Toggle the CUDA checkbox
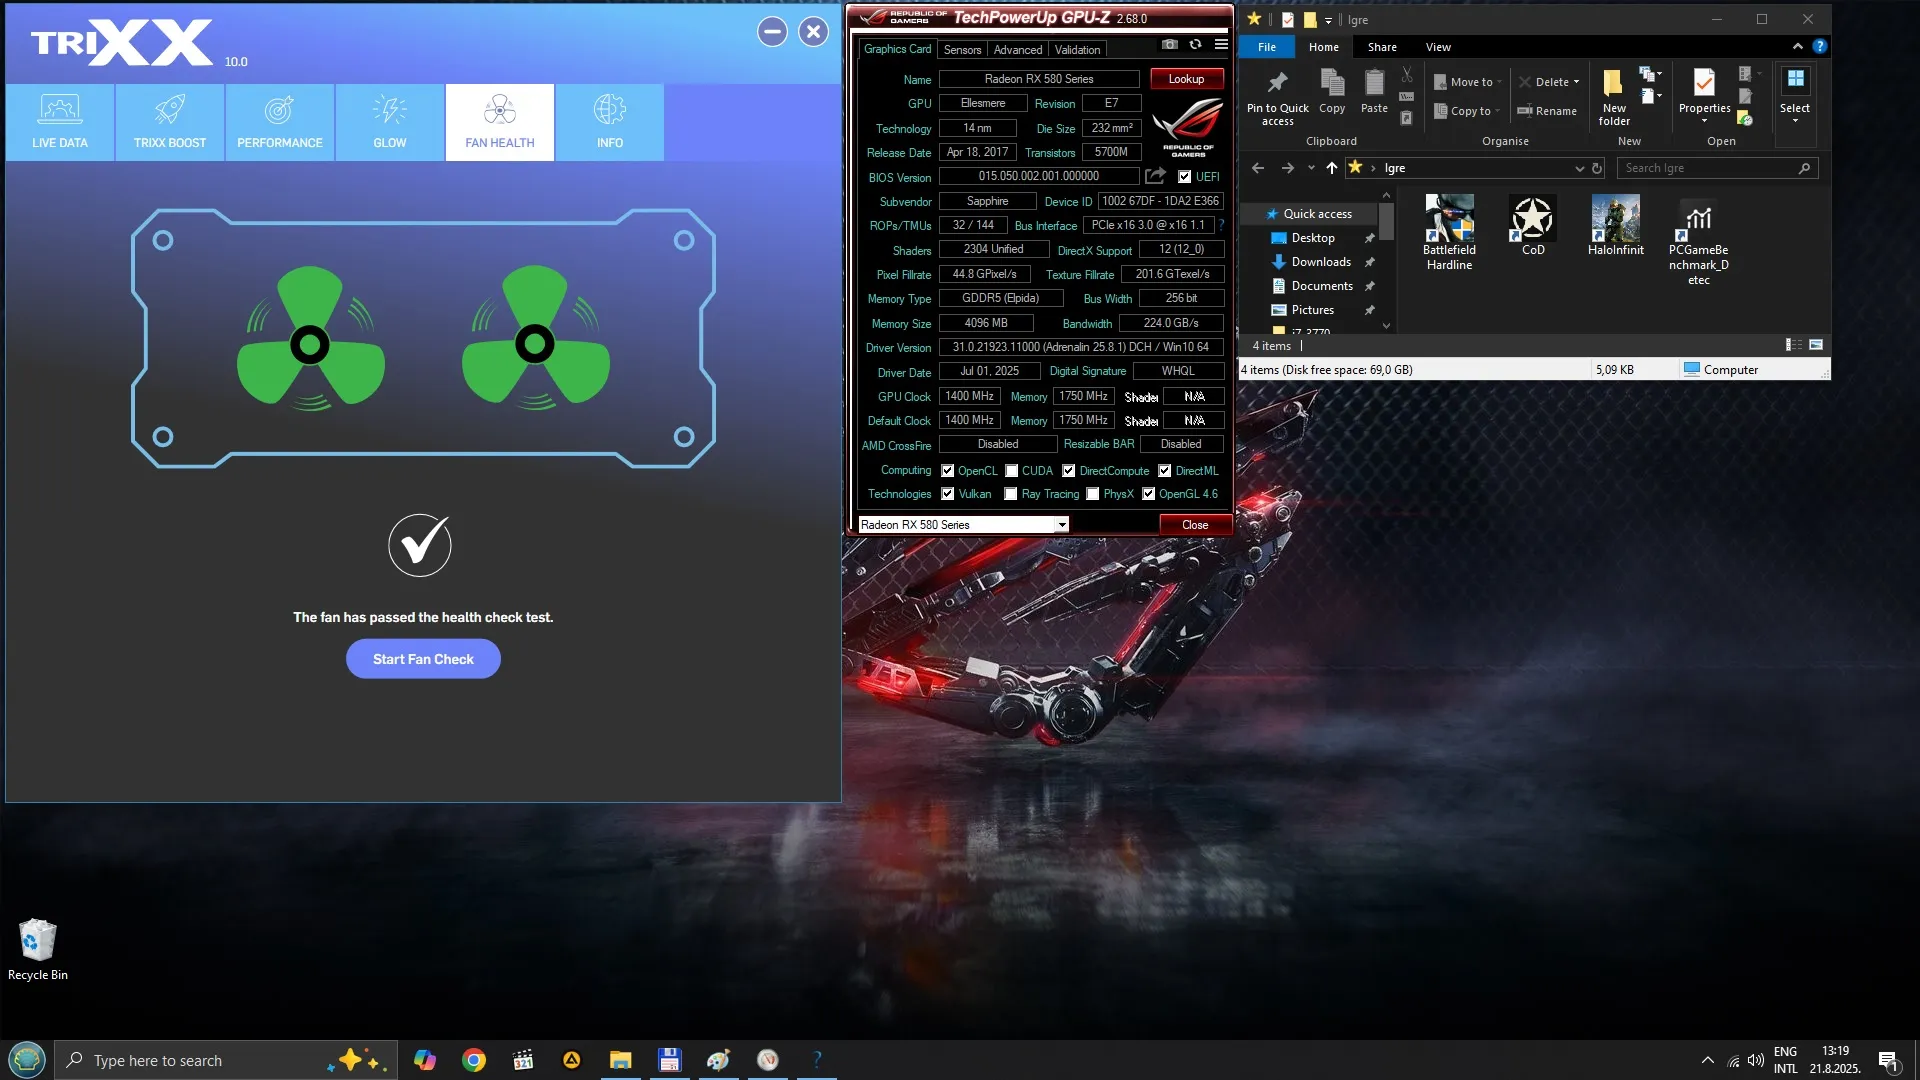Image resolution: width=1920 pixels, height=1080 pixels. point(1011,471)
